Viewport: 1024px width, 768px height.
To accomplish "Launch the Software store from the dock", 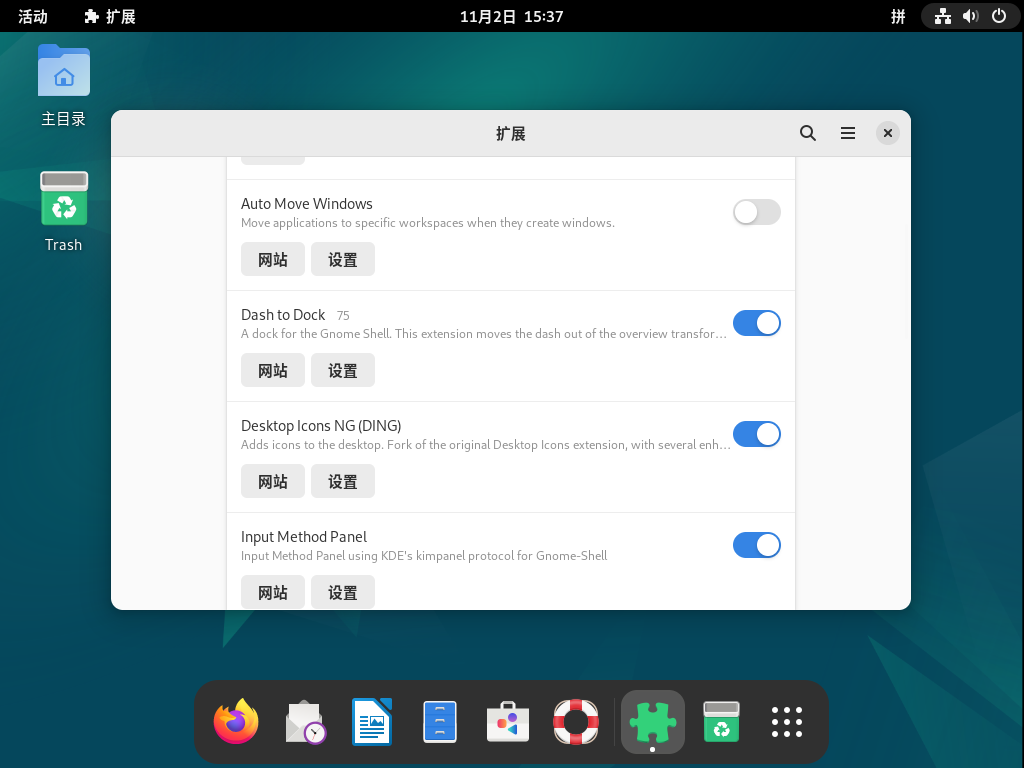I will (508, 722).
